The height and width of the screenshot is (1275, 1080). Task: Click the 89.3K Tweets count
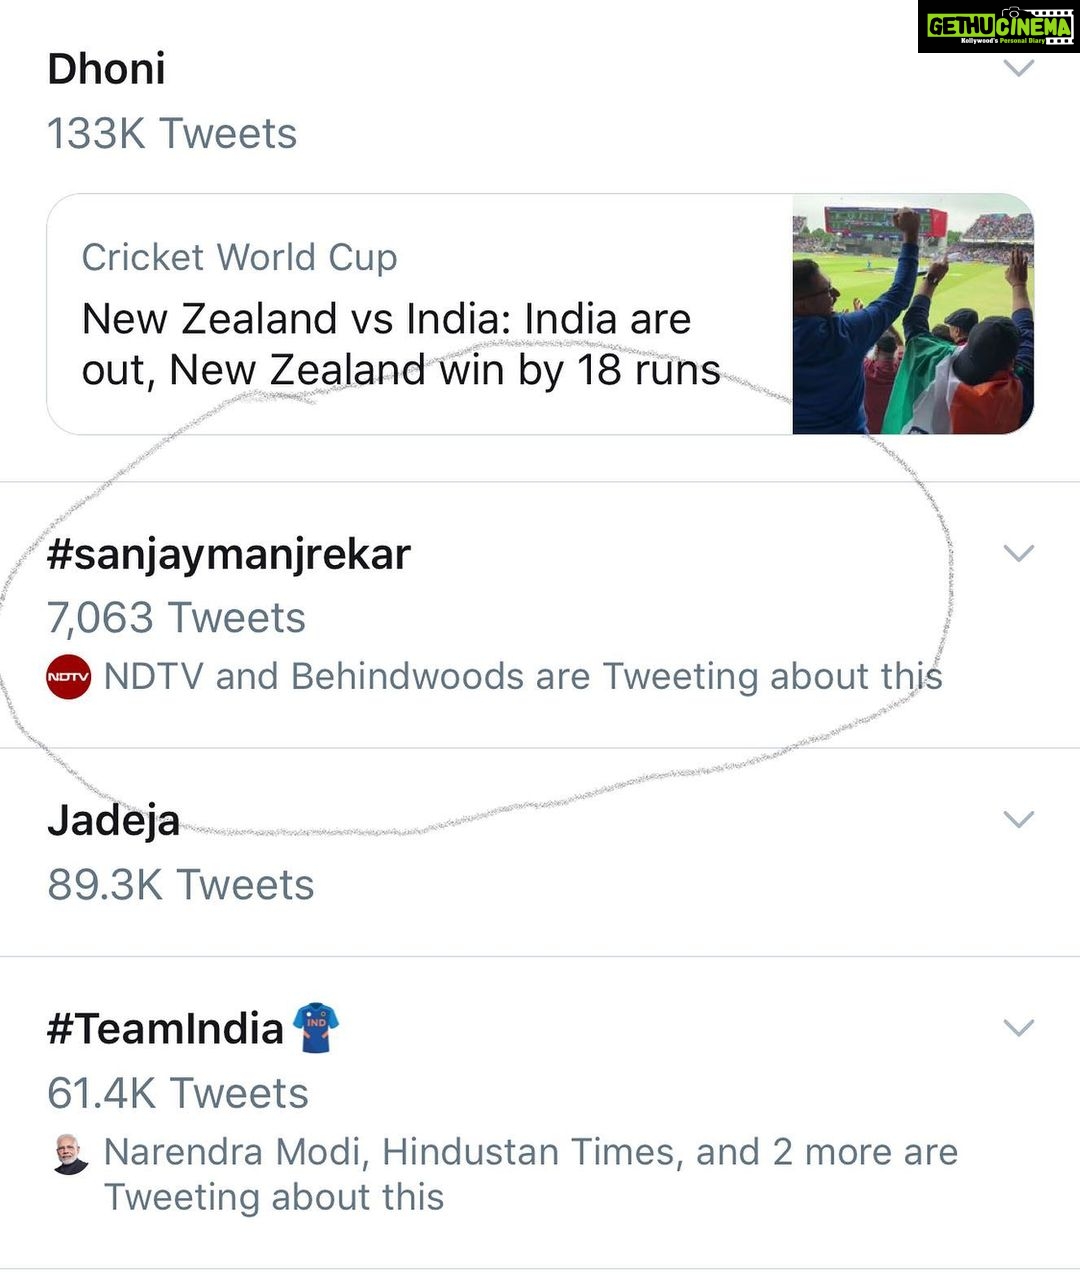pyautogui.click(x=180, y=885)
